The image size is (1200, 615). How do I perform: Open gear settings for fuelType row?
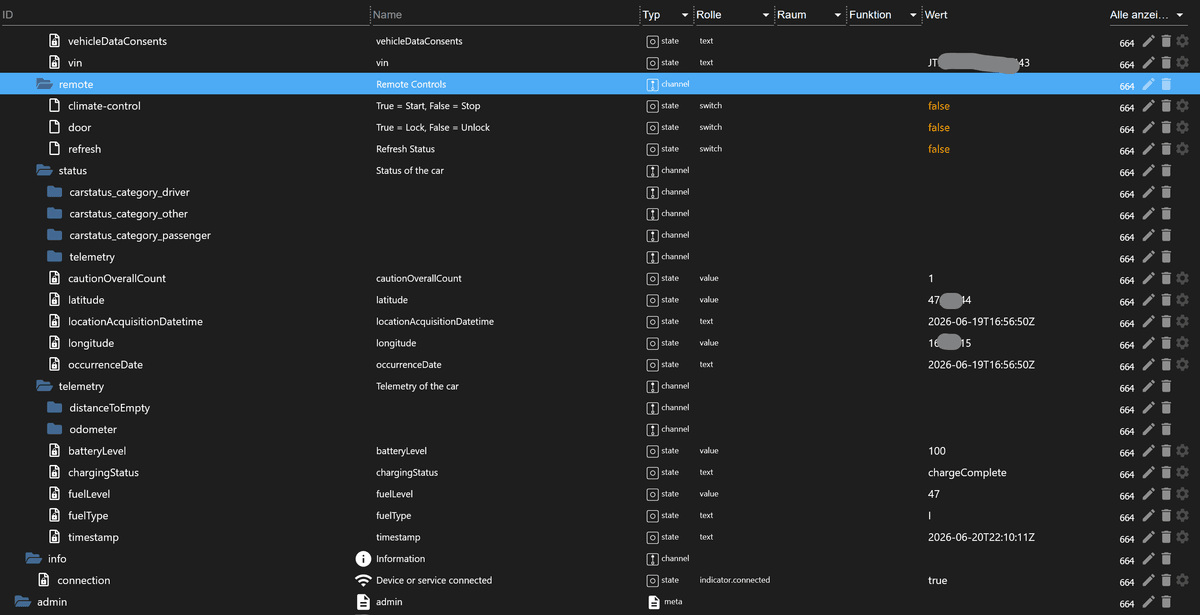1182,516
